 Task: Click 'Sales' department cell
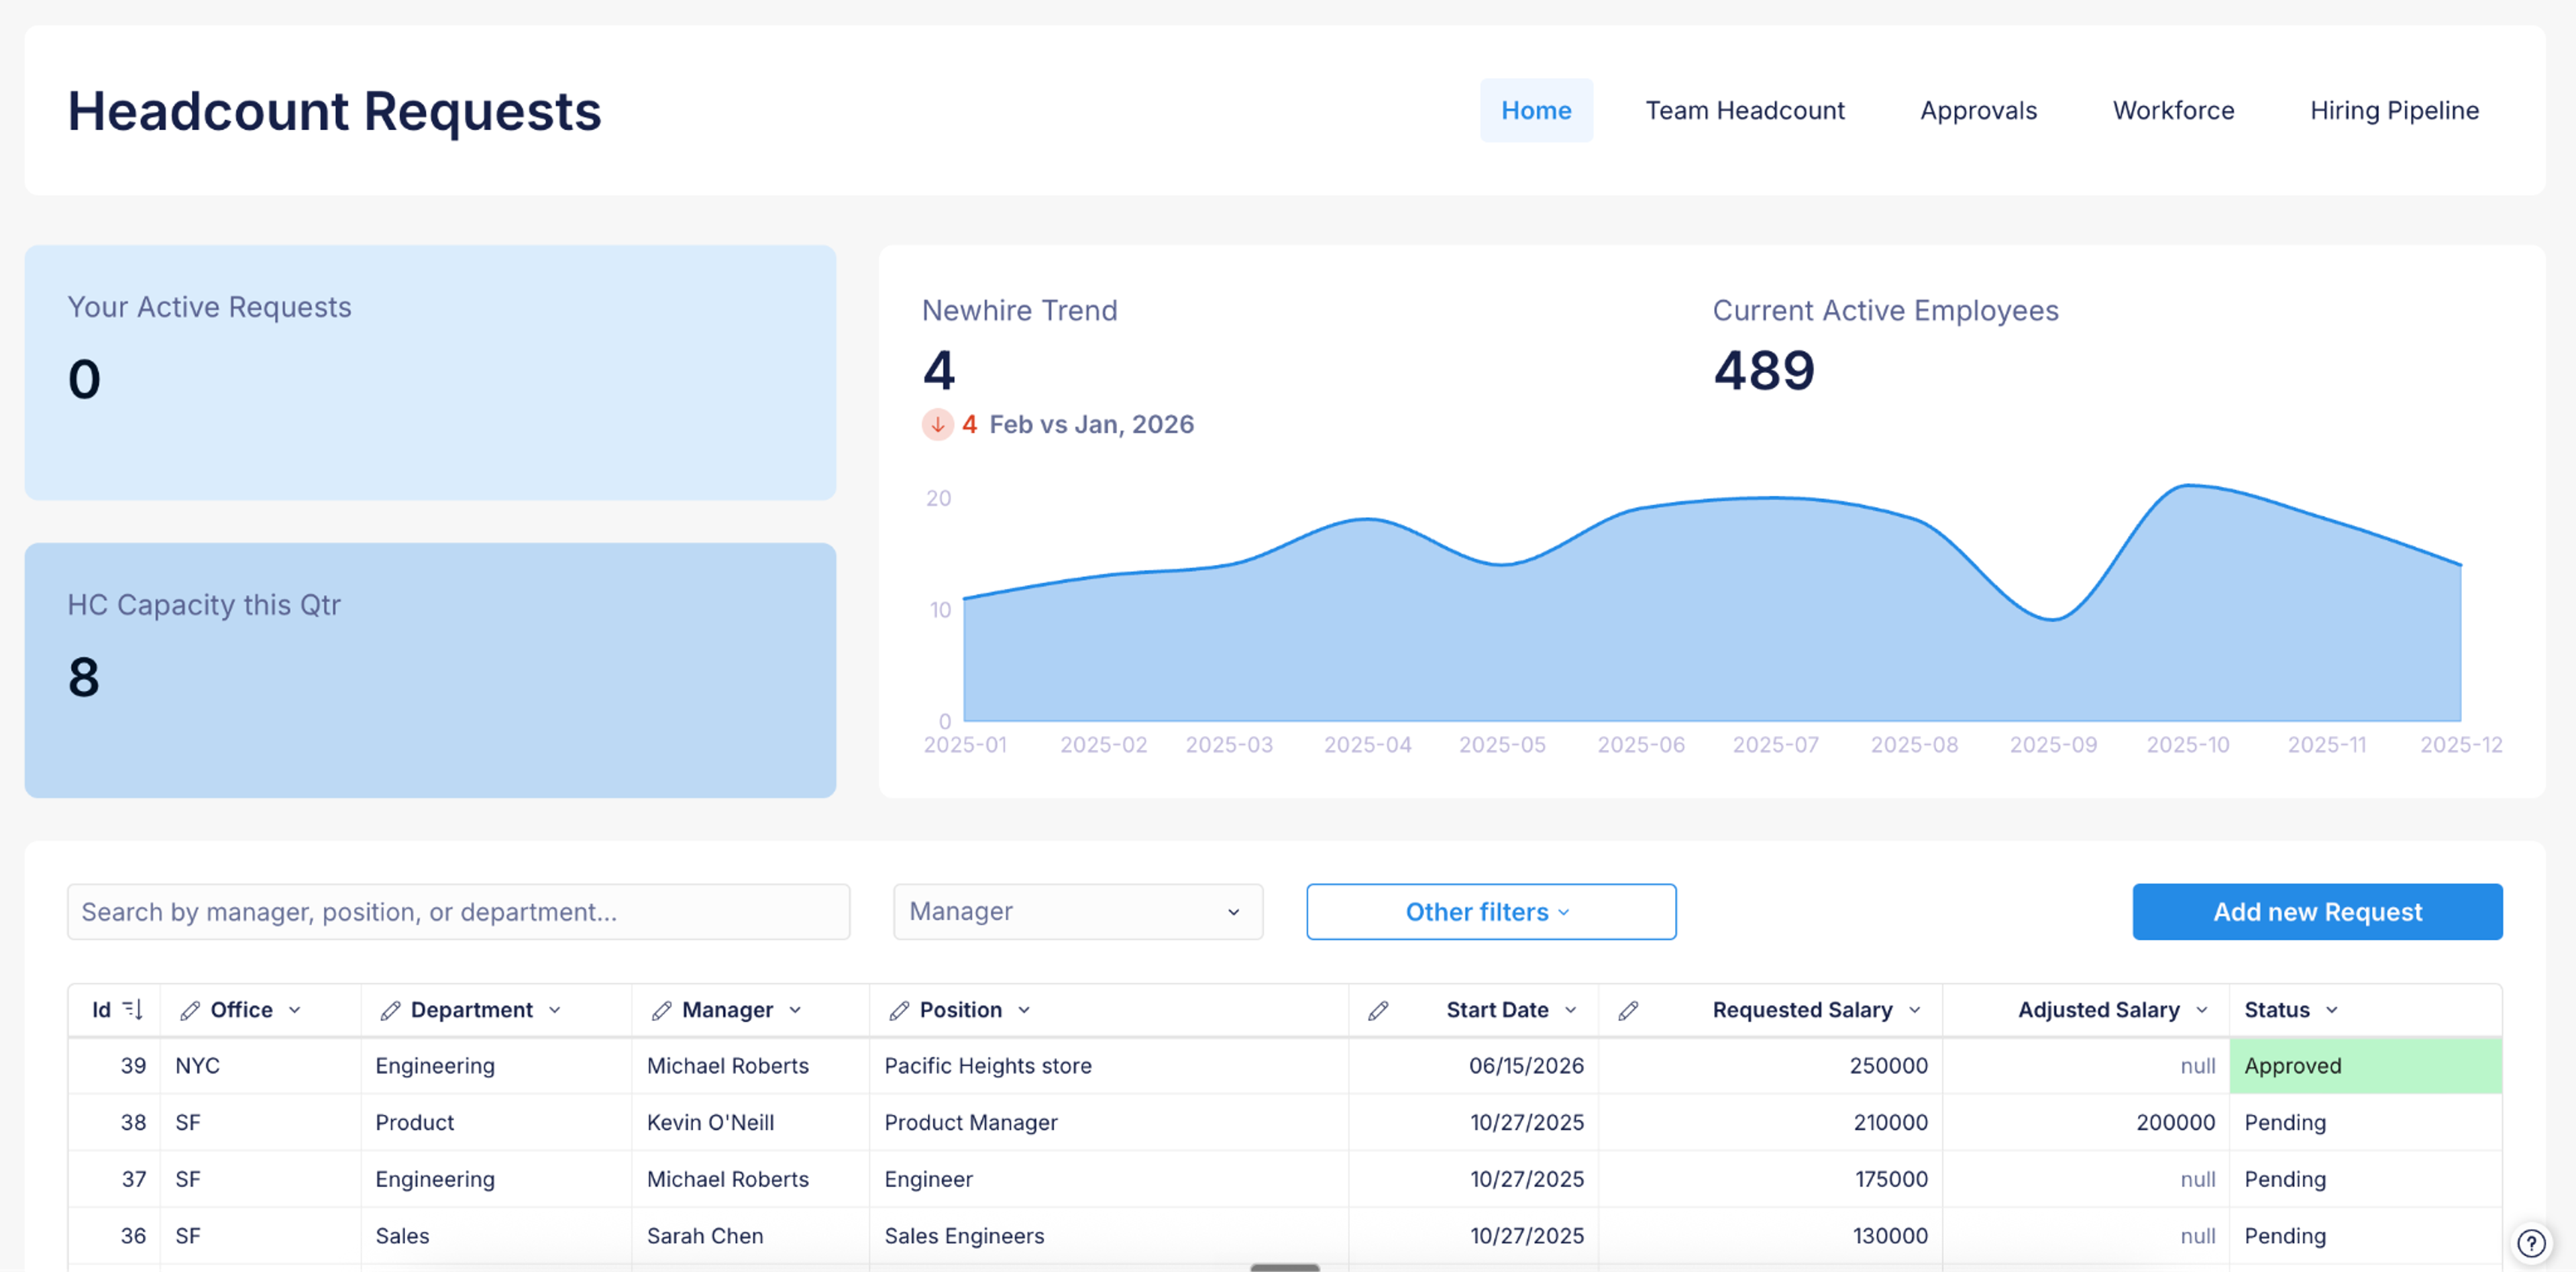click(x=496, y=1235)
